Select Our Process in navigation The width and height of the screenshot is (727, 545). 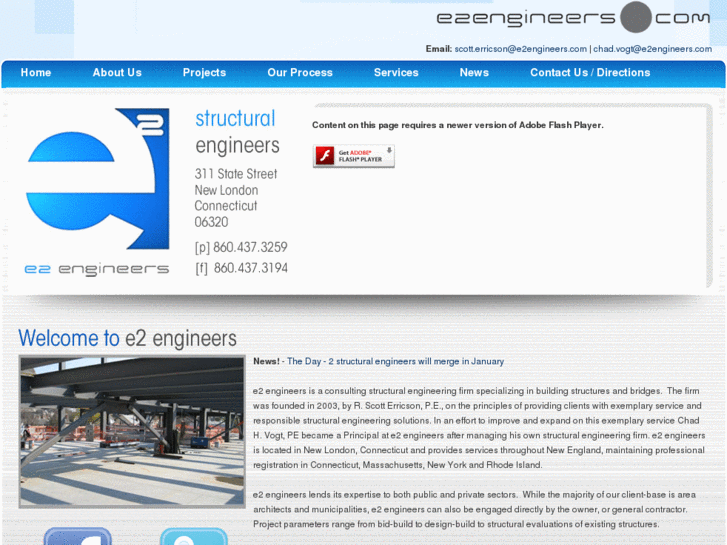click(x=300, y=73)
